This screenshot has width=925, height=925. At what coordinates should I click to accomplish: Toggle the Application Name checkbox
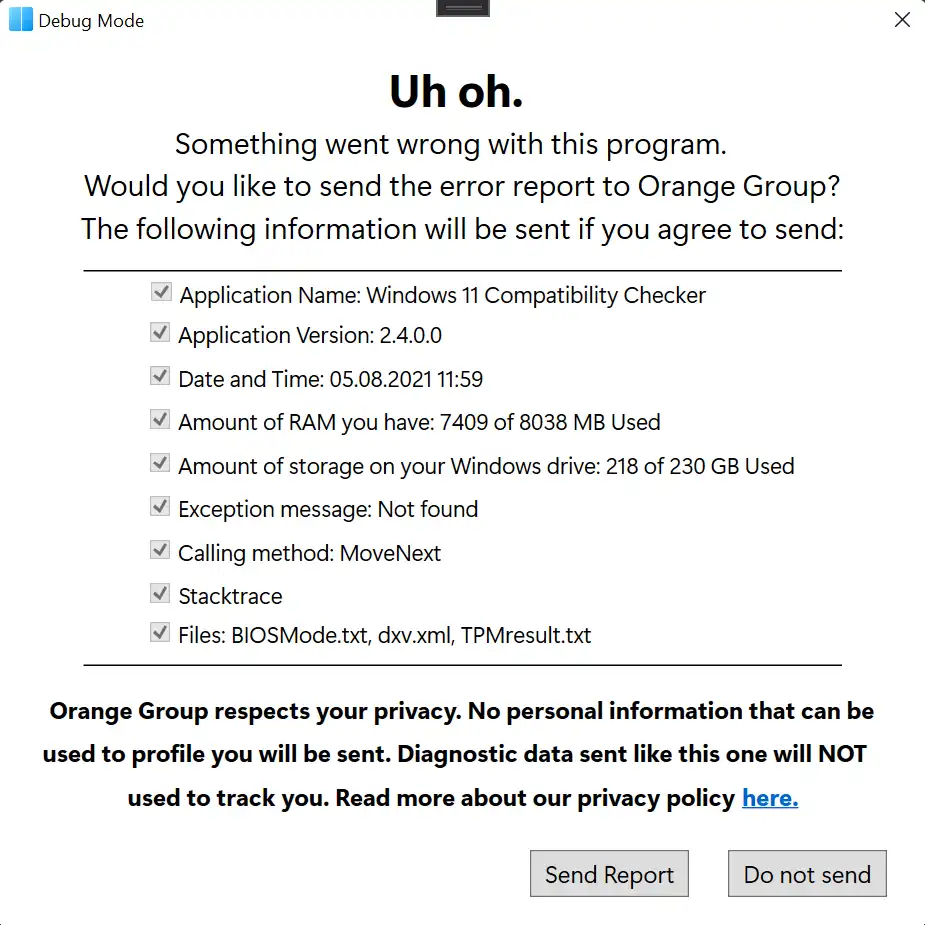[x=161, y=292]
